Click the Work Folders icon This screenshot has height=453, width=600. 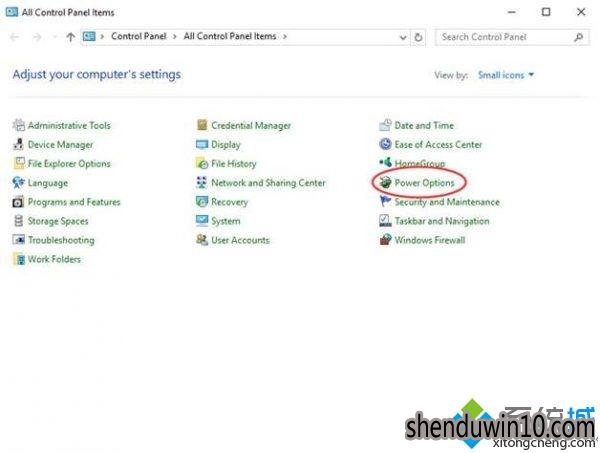pos(18,259)
